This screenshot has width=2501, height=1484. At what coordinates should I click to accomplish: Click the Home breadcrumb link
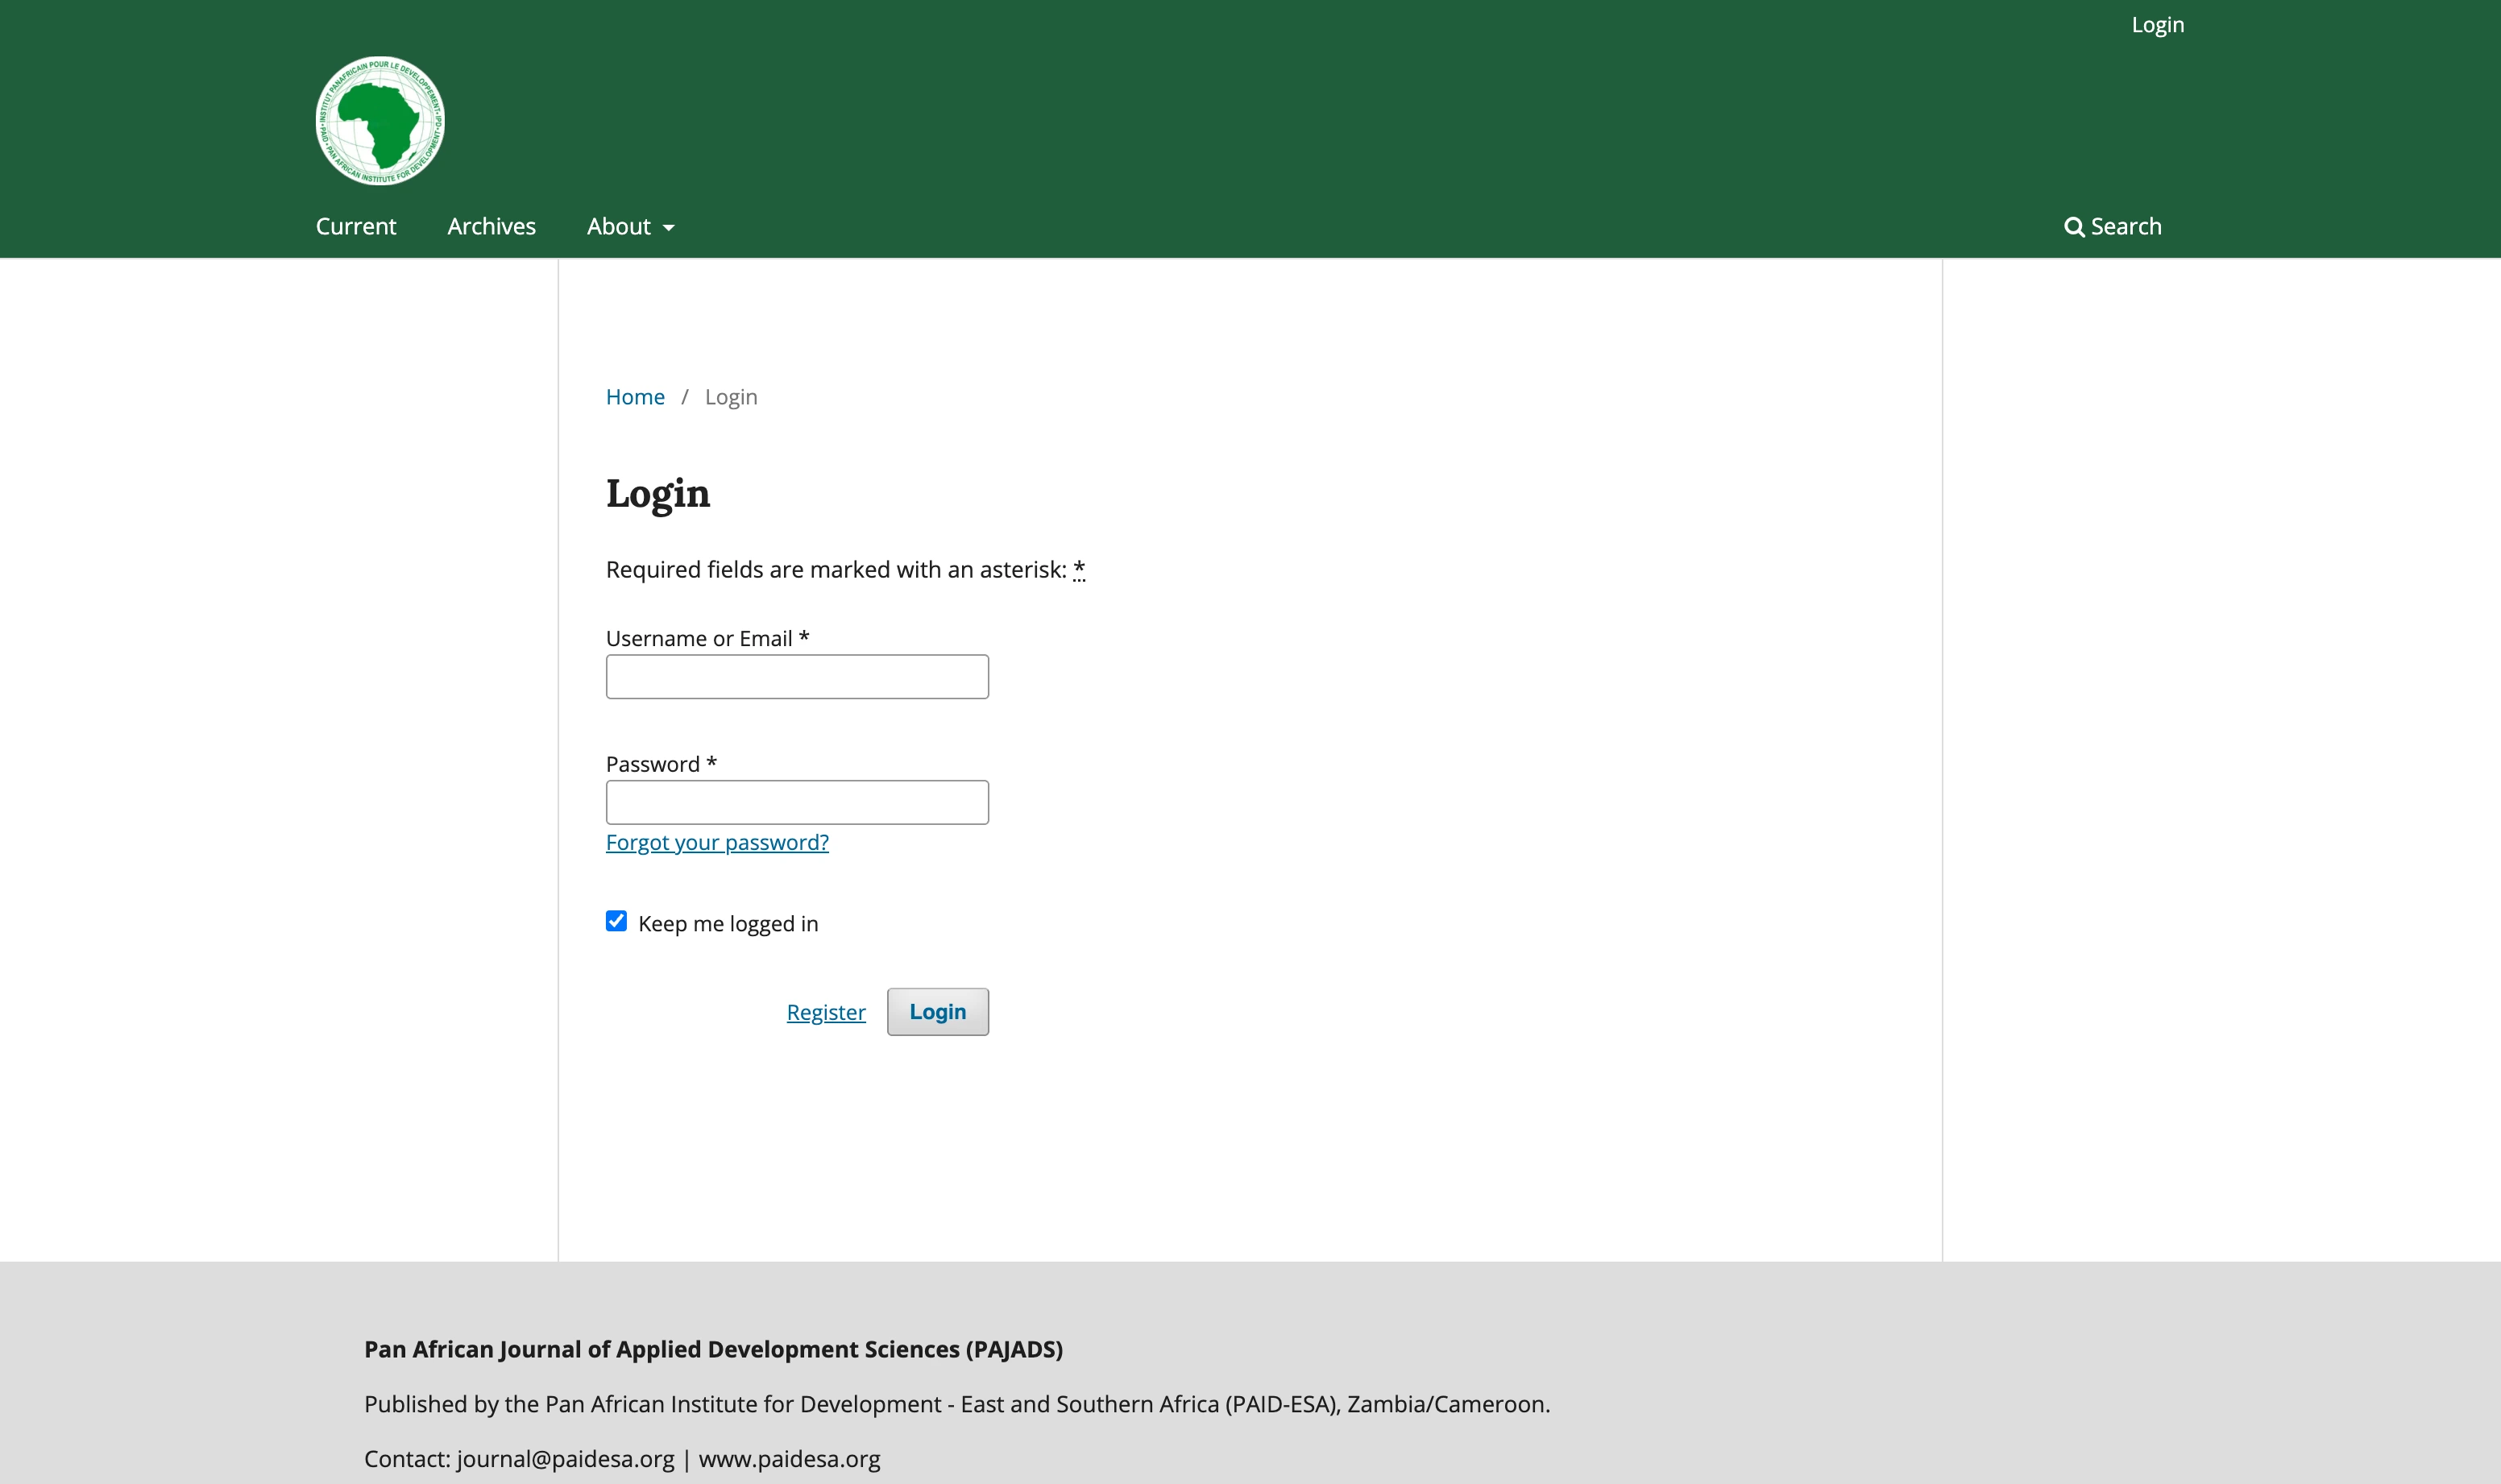point(635,396)
